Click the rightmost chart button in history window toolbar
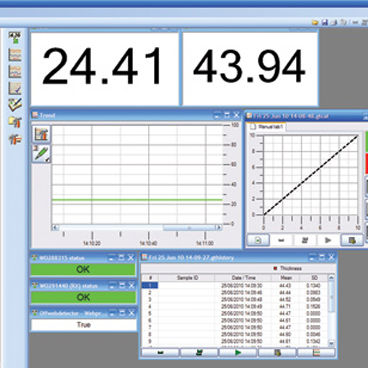The image size is (368, 368). coord(316,352)
